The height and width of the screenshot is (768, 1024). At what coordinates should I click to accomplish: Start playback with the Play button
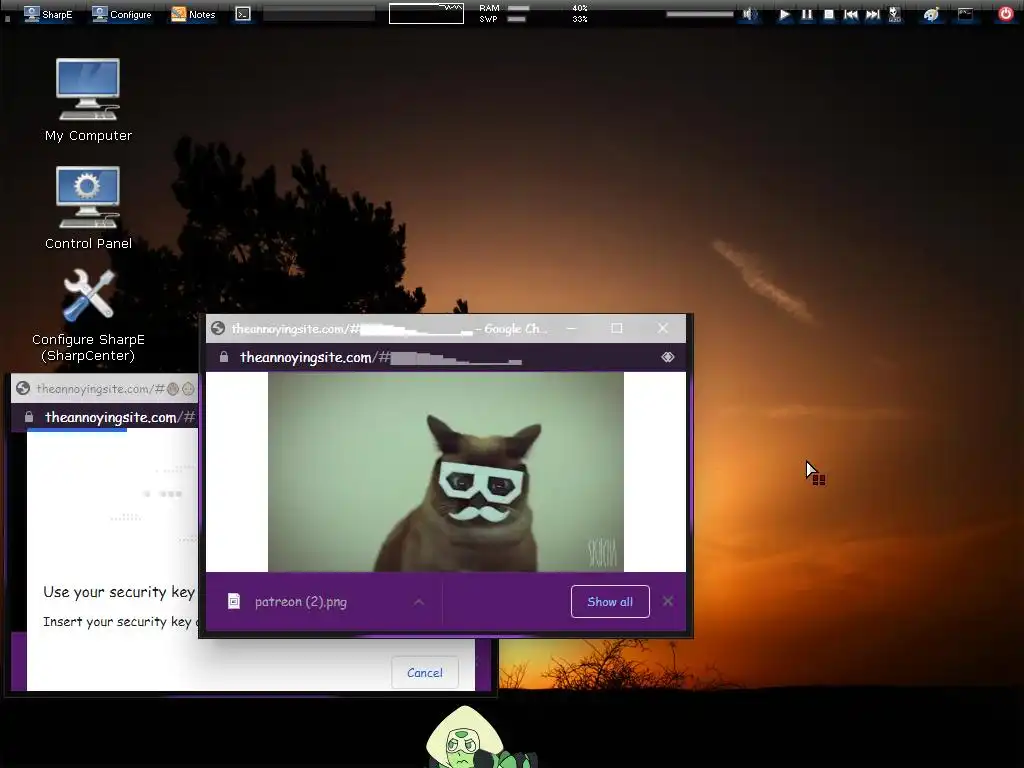[x=784, y=14]
